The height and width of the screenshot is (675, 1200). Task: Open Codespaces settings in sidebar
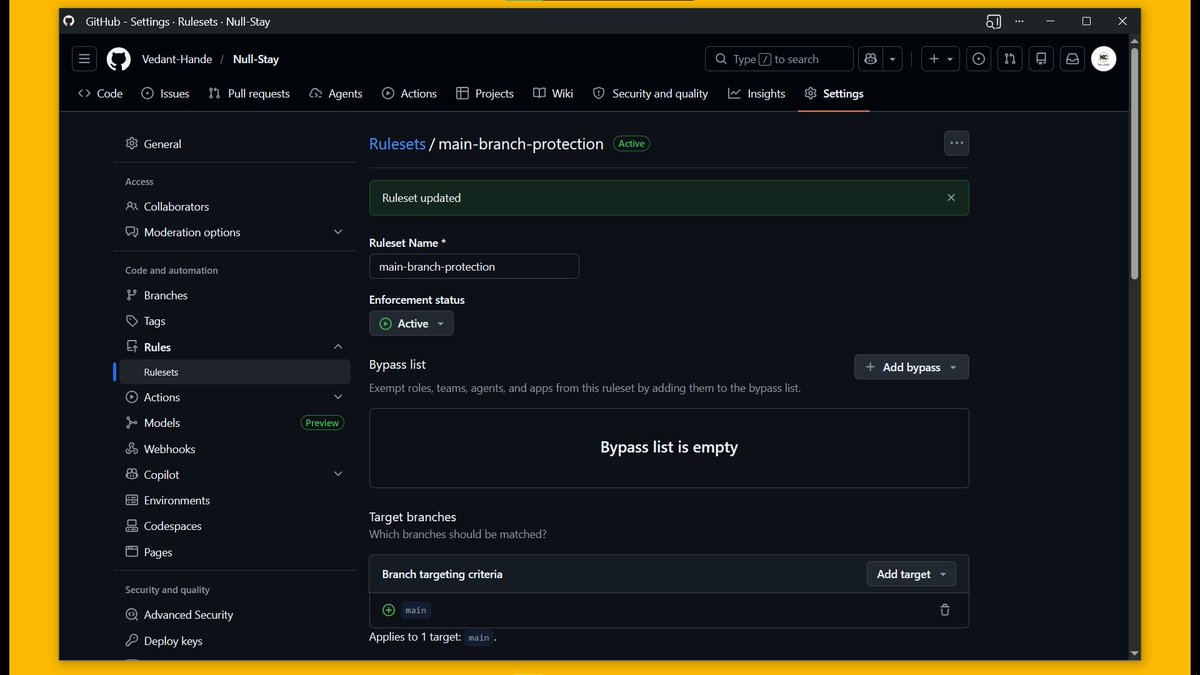pyautogui.click(x=233, y=526)
